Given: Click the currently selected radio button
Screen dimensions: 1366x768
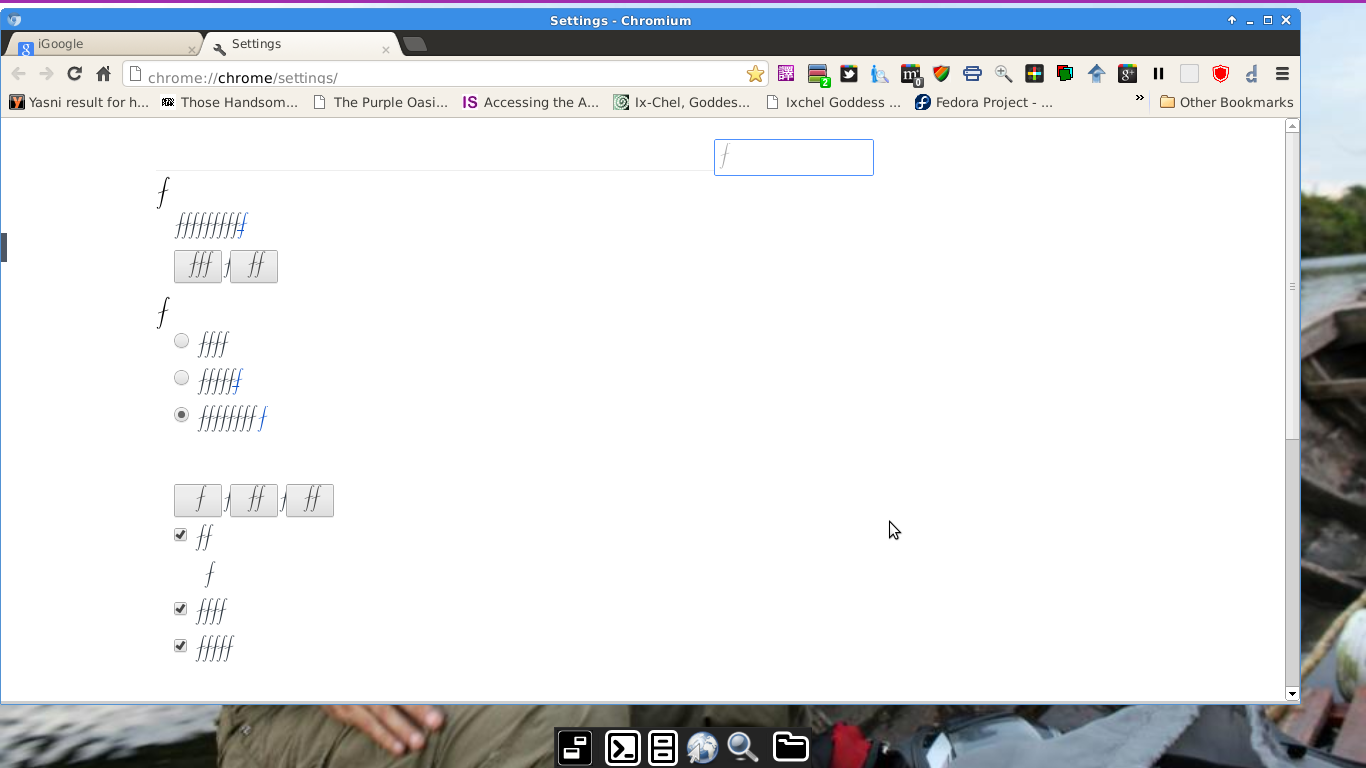Looking at the screenshot, I should (x=181, y=414).
